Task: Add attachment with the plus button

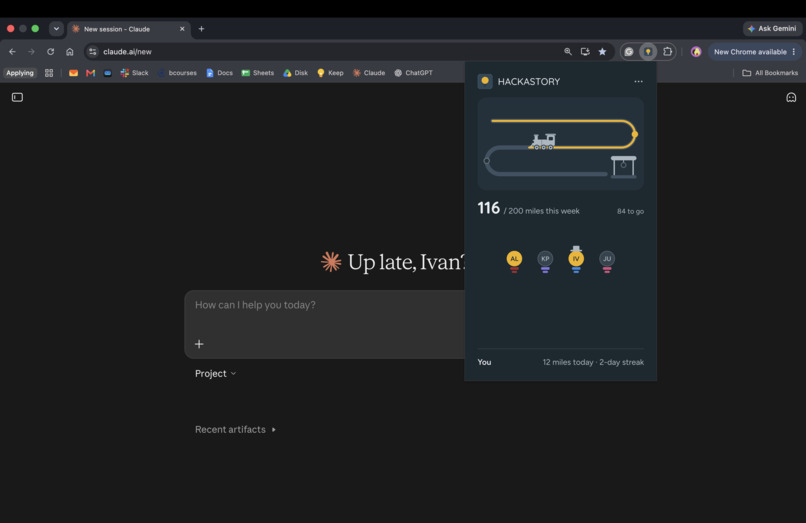Action: pos(199,344)
